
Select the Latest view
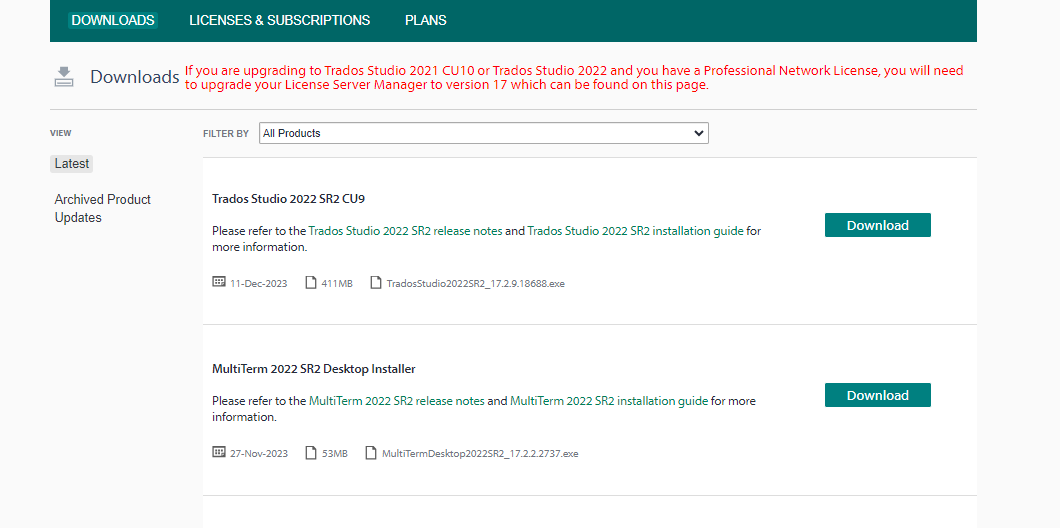pyautogui.click(x=72, y=164)
